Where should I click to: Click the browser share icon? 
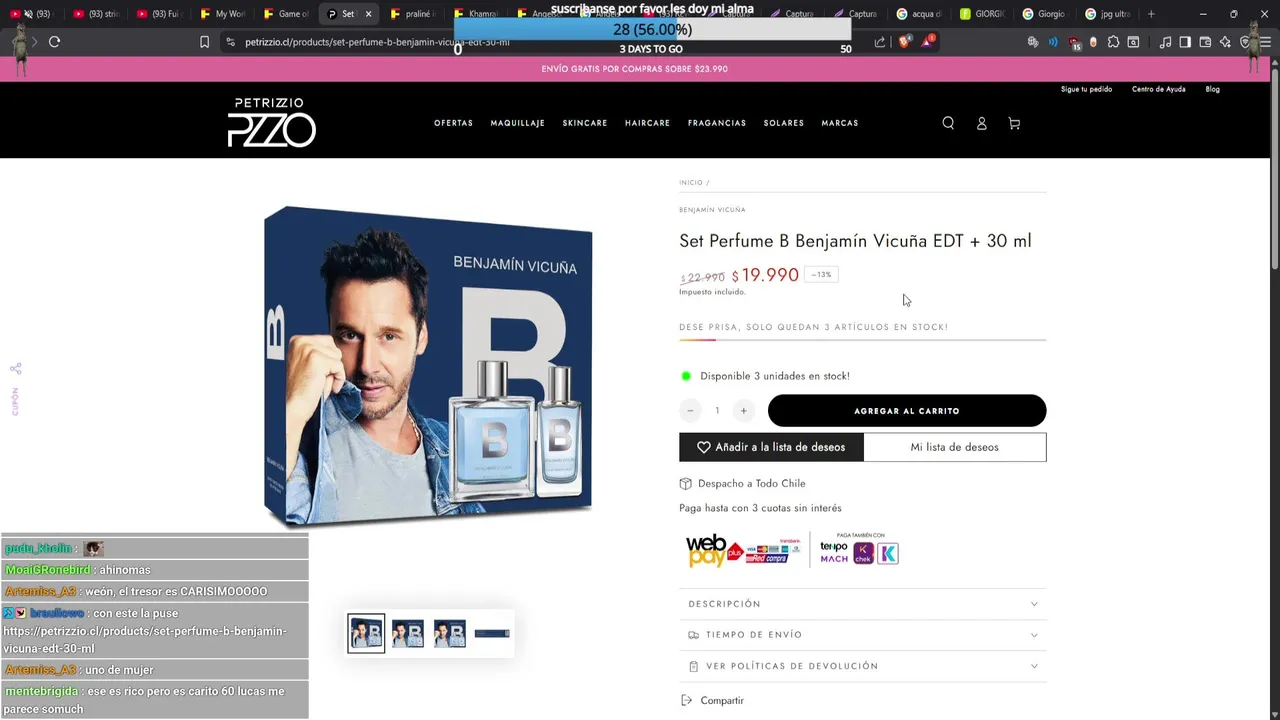coord(880,42)
